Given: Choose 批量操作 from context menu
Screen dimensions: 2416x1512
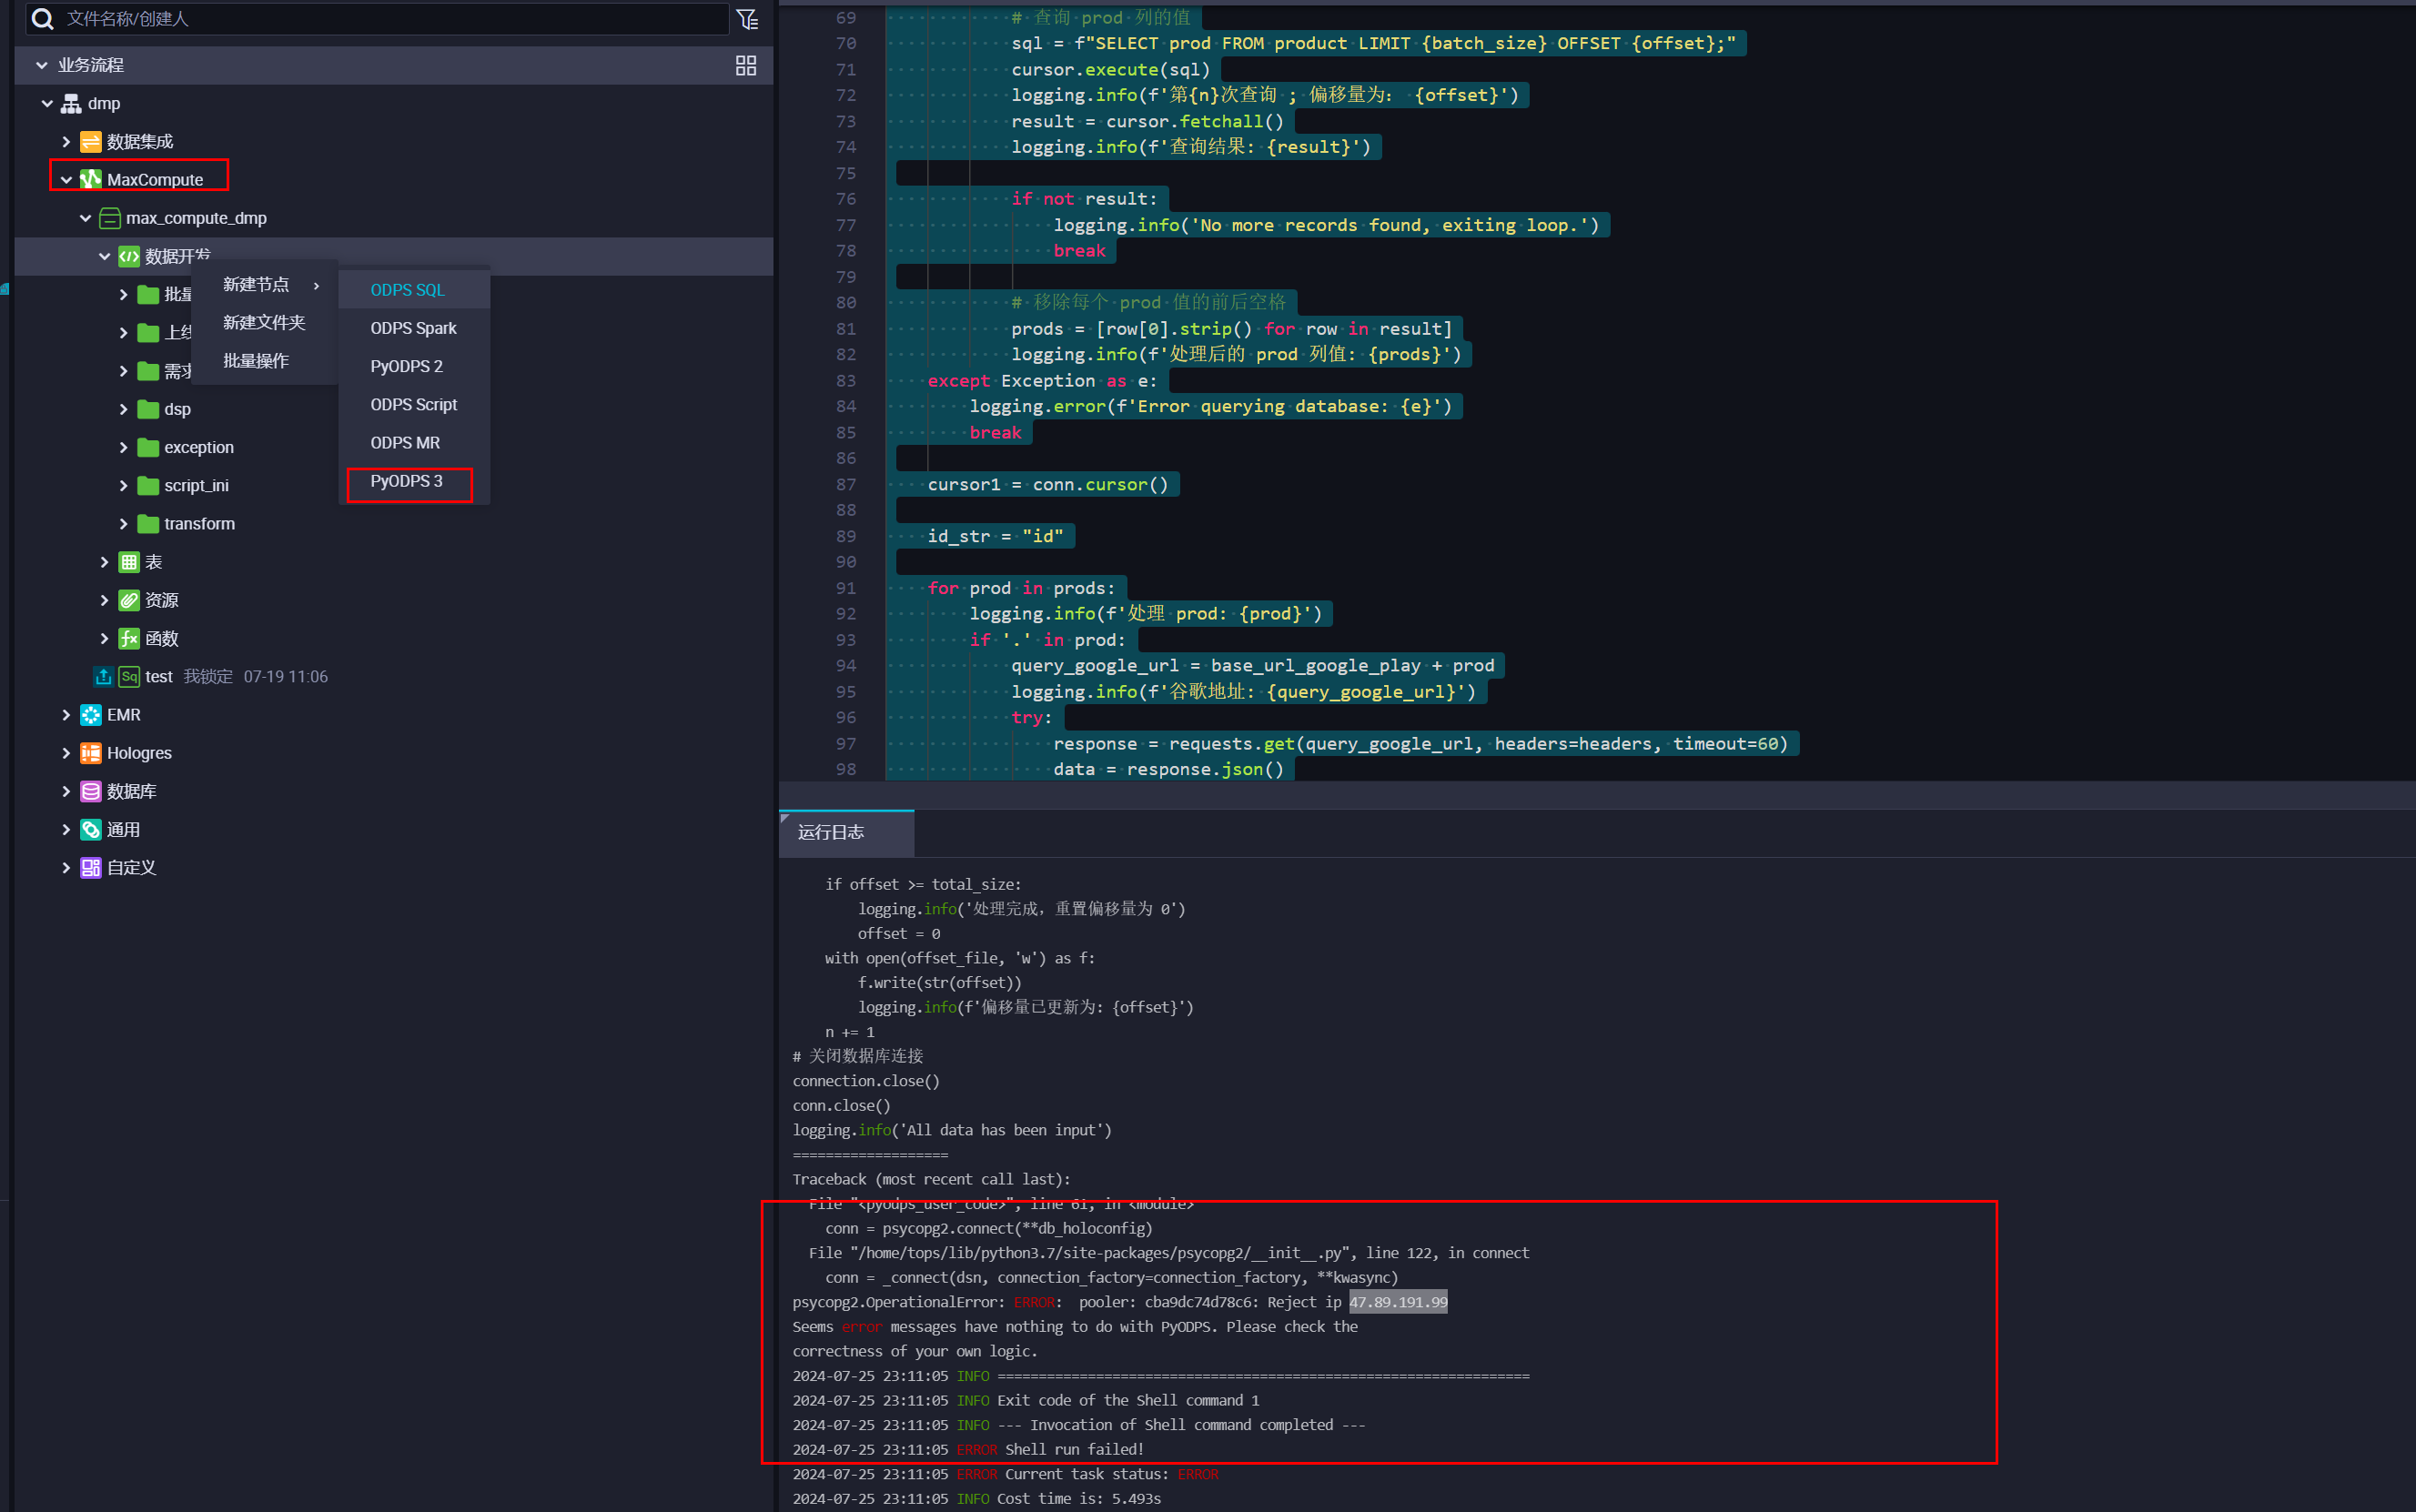Looking at the screenshot, I should click(265, 361).
